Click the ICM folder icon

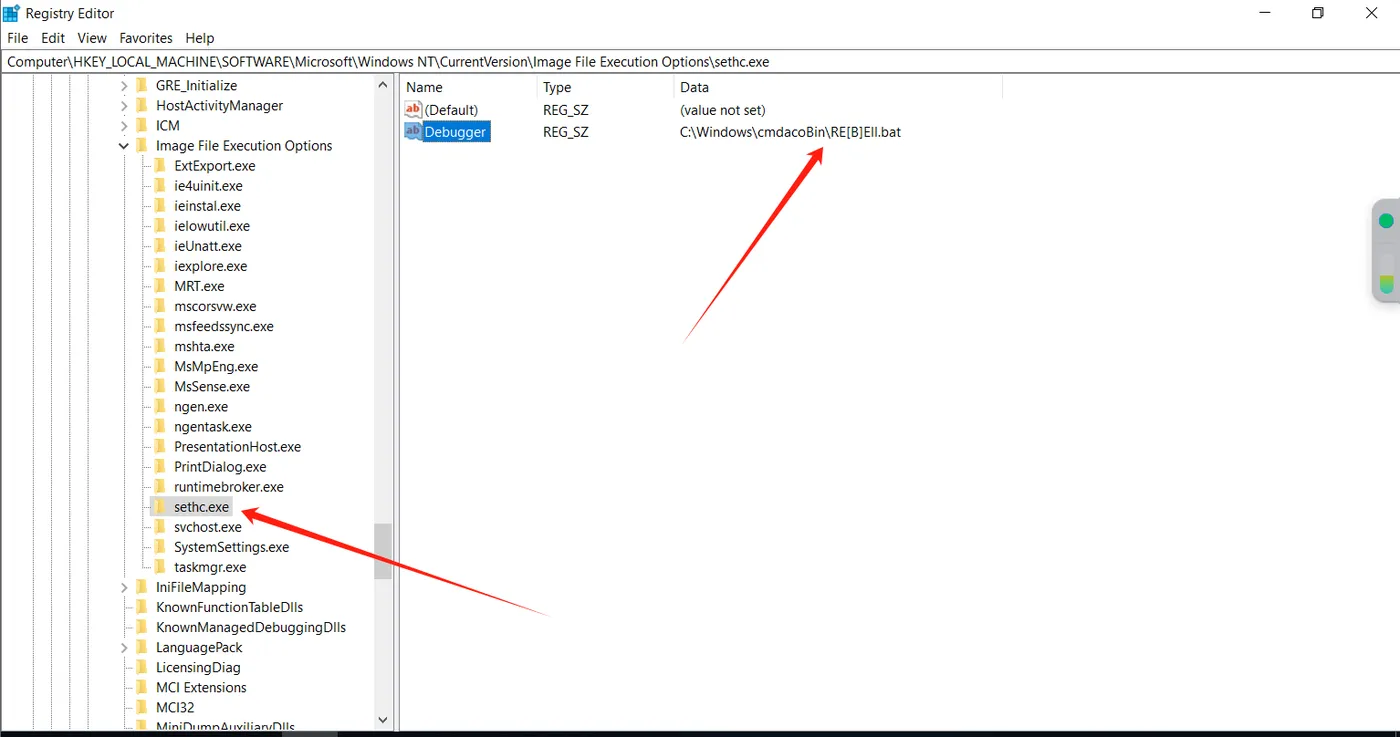point(142,125)
